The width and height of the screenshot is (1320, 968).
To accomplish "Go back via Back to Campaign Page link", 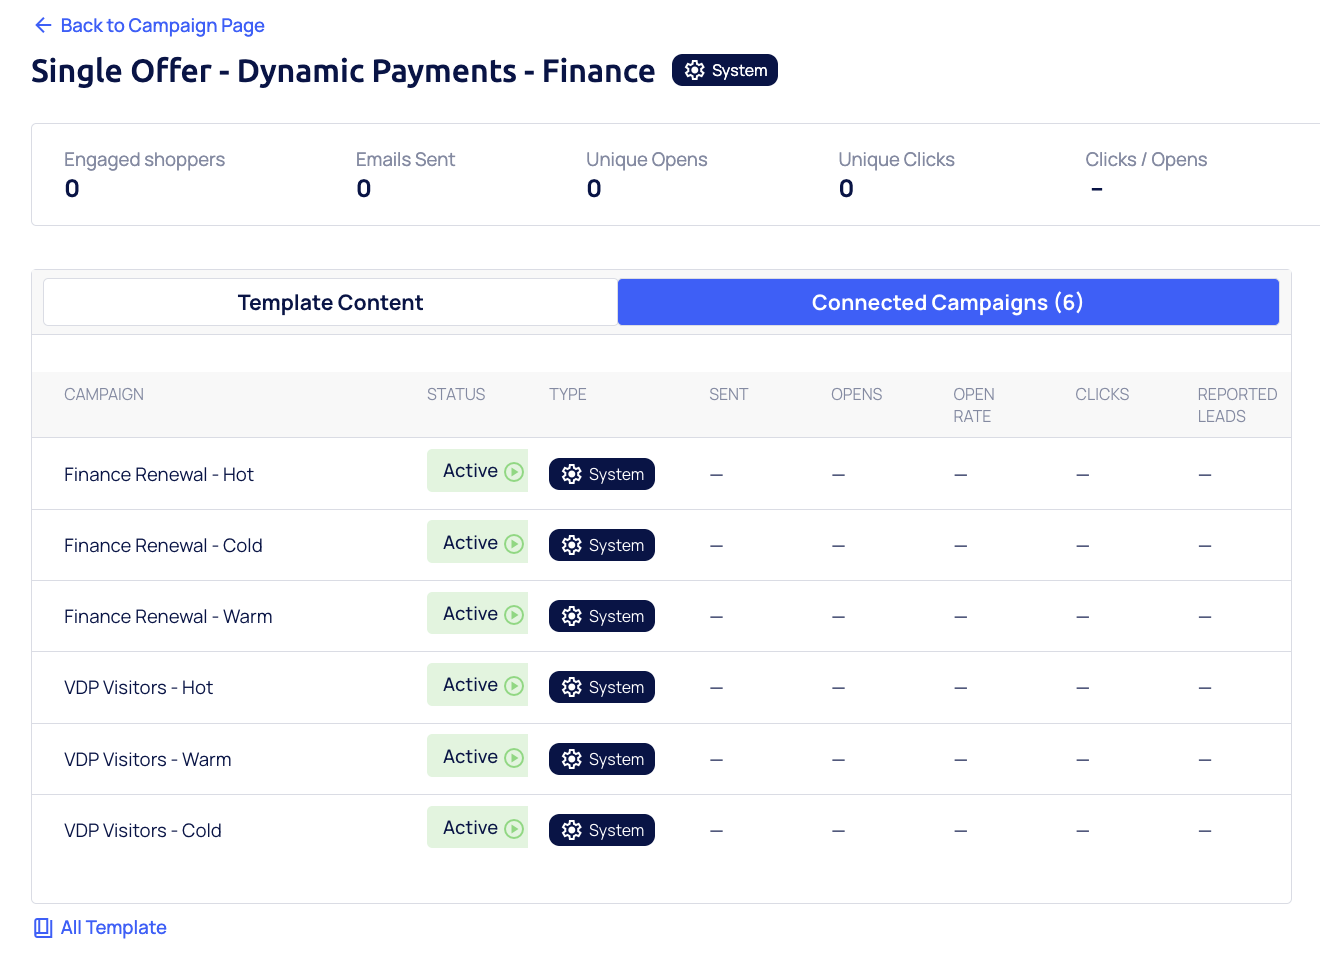I will 162,25.
